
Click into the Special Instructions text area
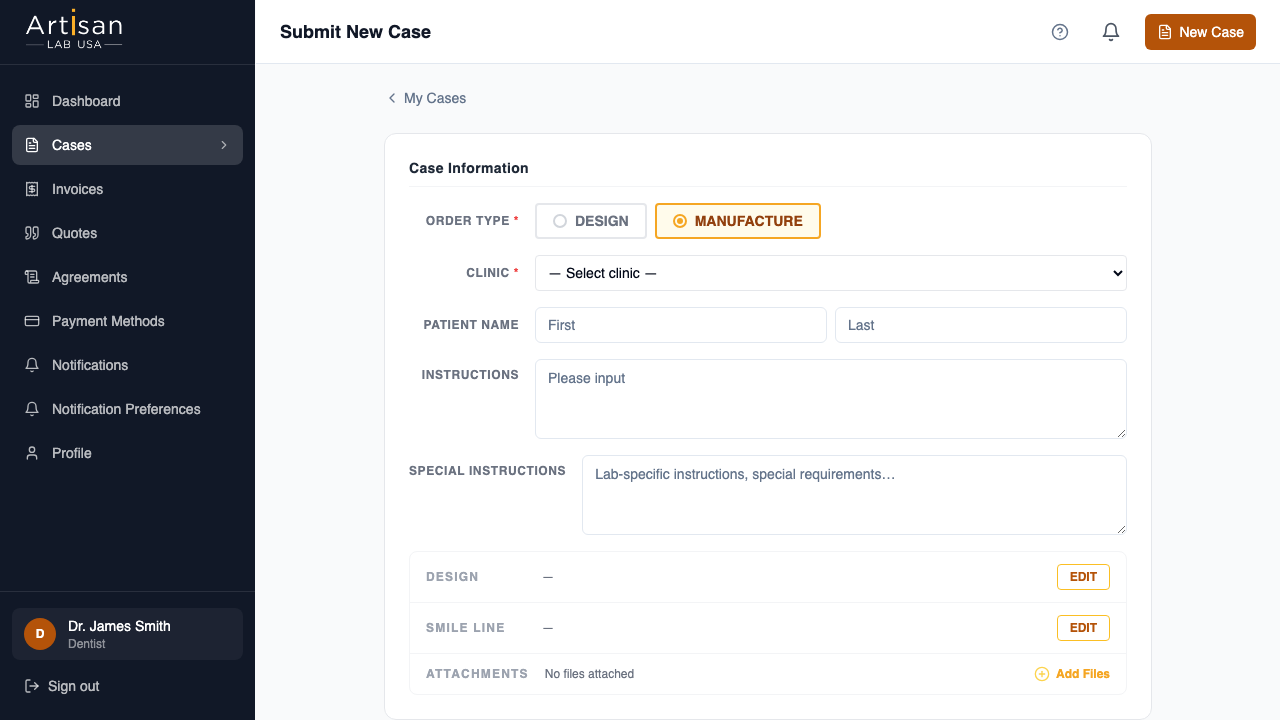(x=854, y=495)
